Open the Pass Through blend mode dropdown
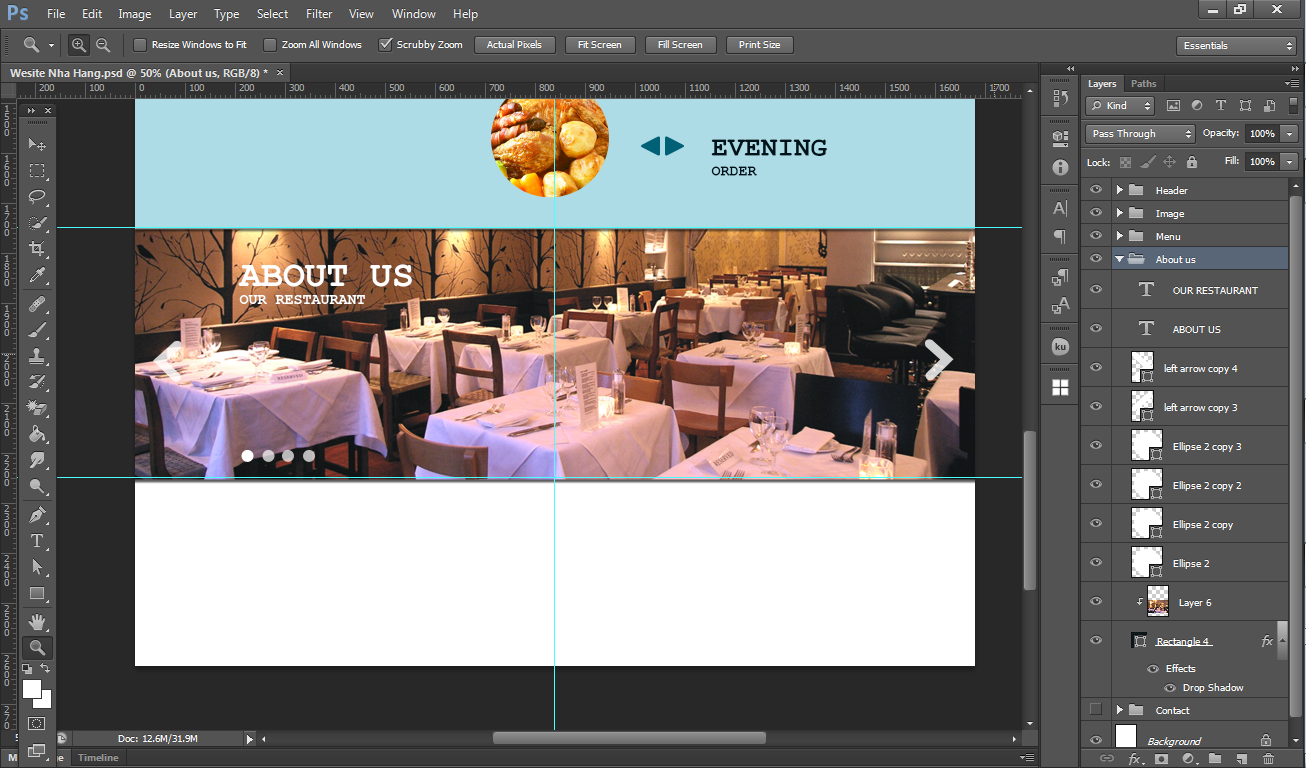Image resolution: width=1306 pixels, height=768 pixels. click(x=1140, y=134)
